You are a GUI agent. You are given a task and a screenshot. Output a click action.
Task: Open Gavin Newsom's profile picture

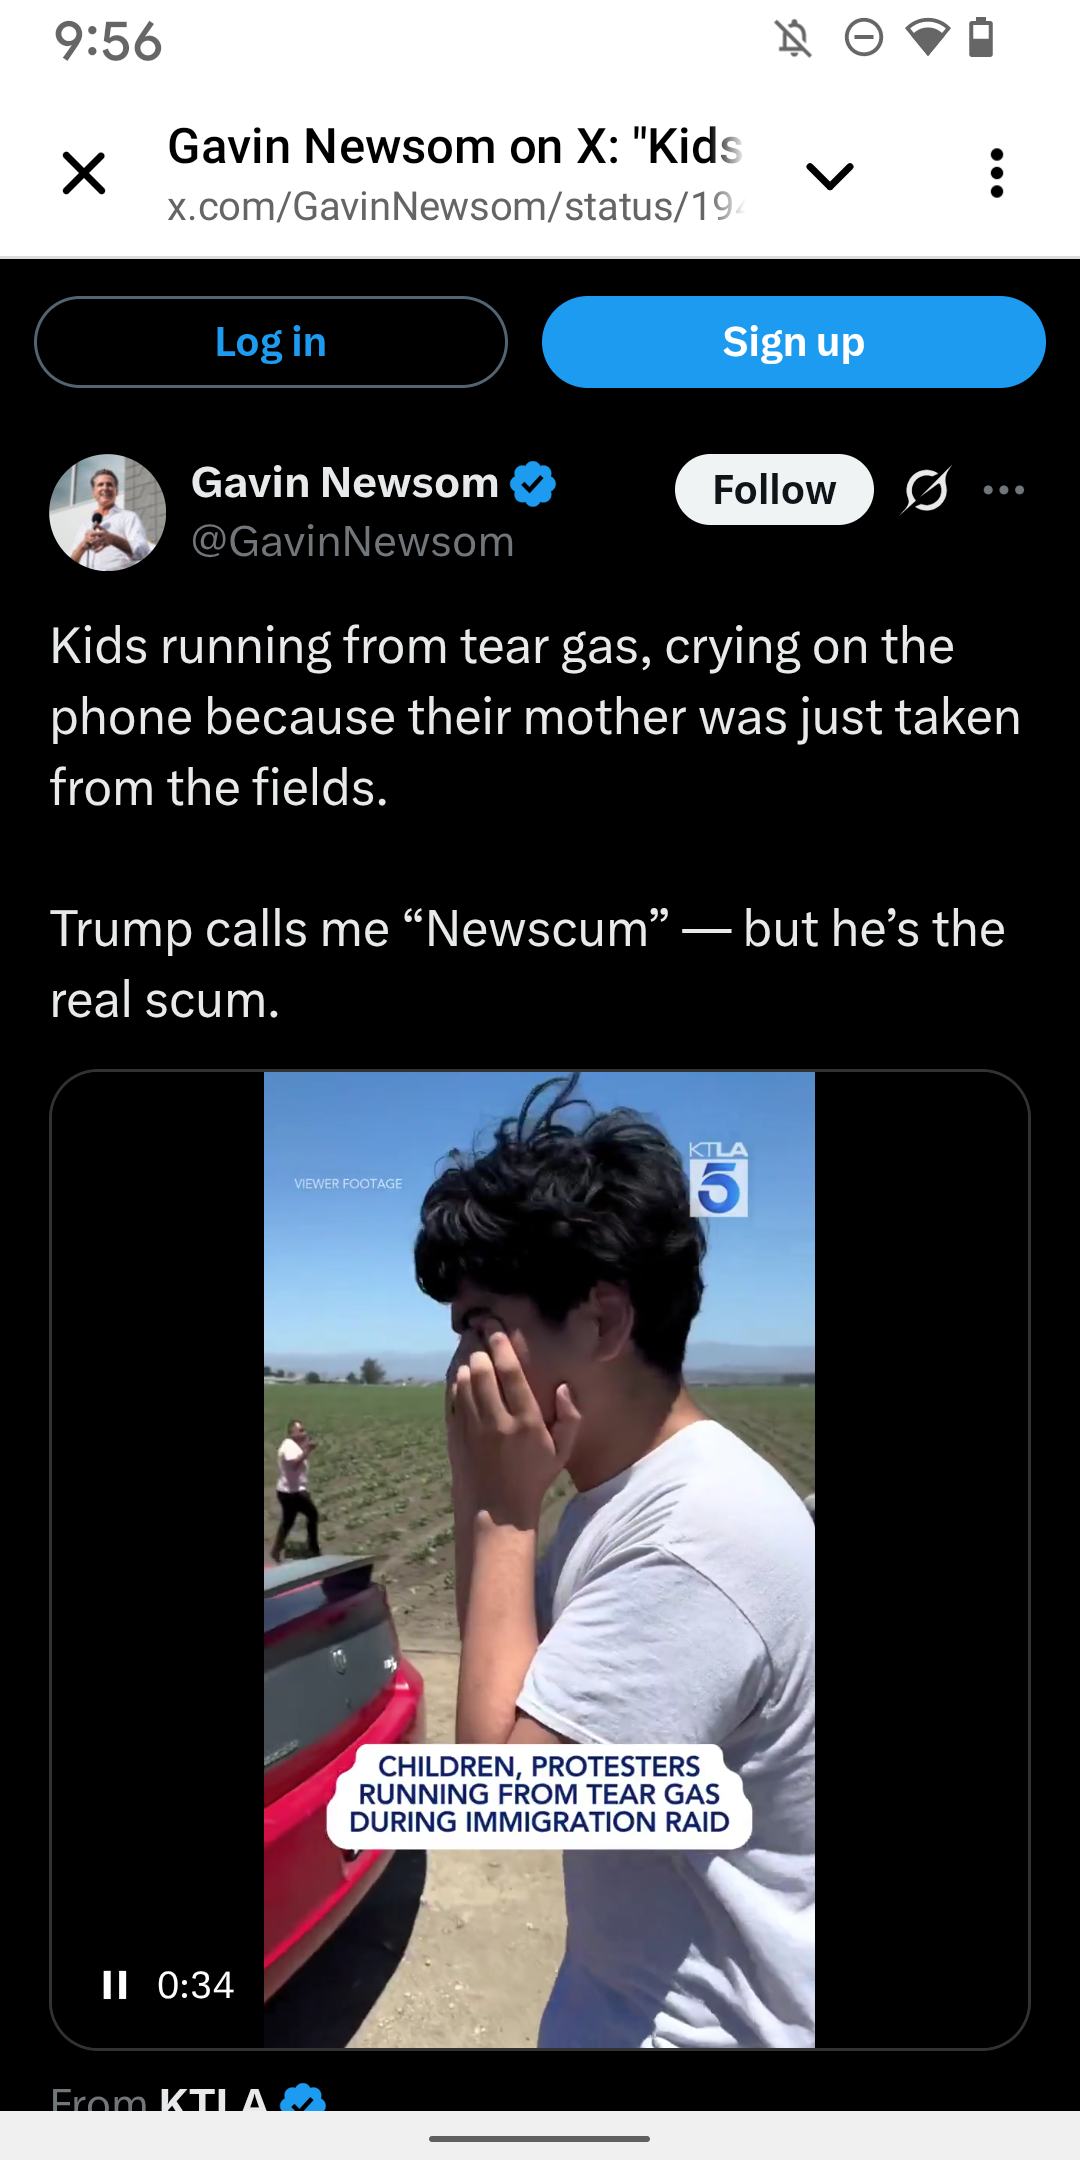tap(108, 512)
